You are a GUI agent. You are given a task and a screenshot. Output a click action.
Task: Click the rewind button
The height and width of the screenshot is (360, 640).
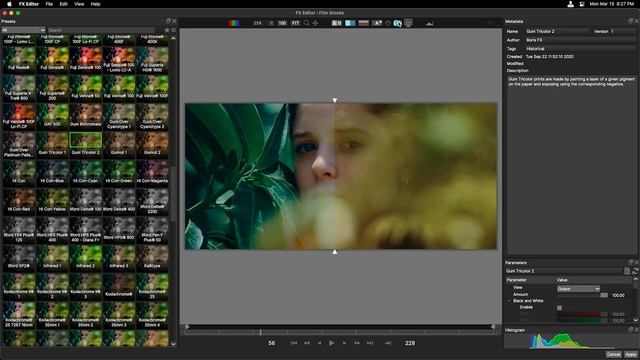click(307, 343)
